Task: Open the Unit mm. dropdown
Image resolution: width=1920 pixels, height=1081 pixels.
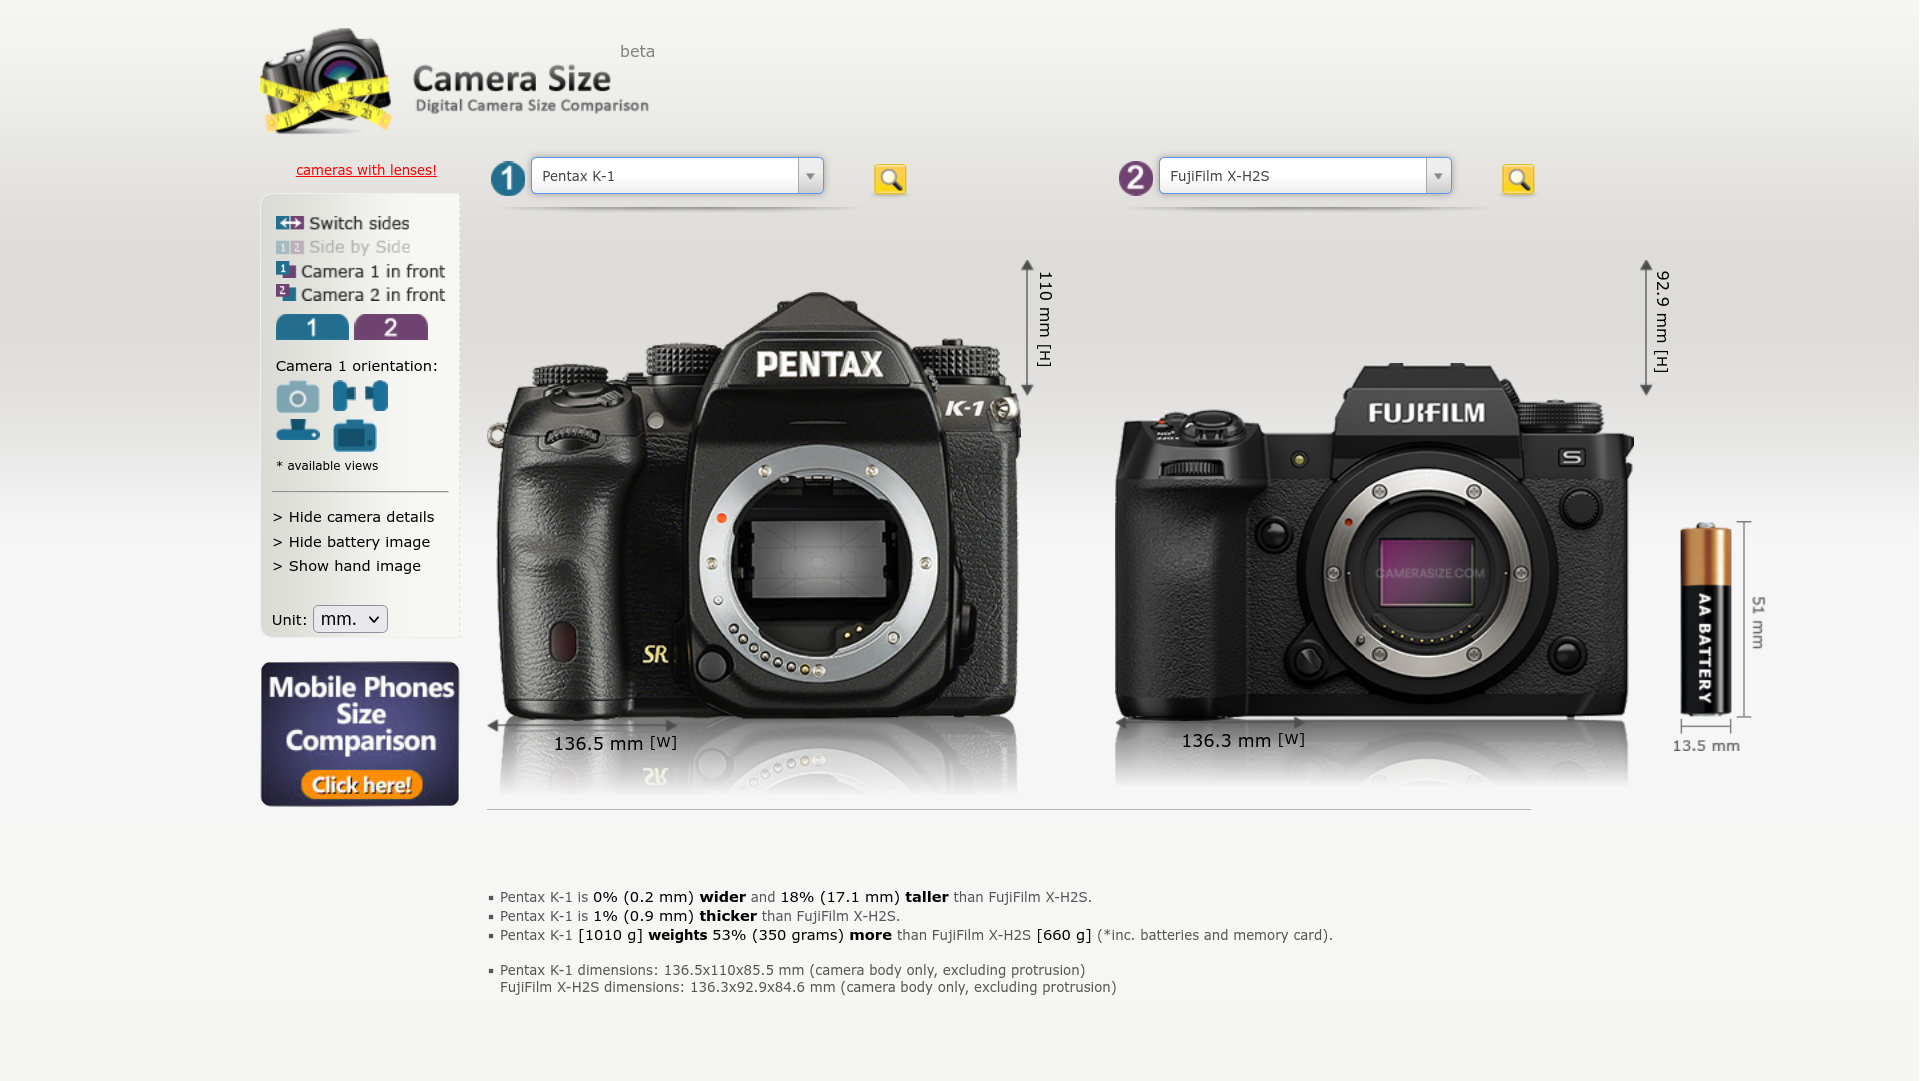Action: pyautogui.click(x=350, y=619)
